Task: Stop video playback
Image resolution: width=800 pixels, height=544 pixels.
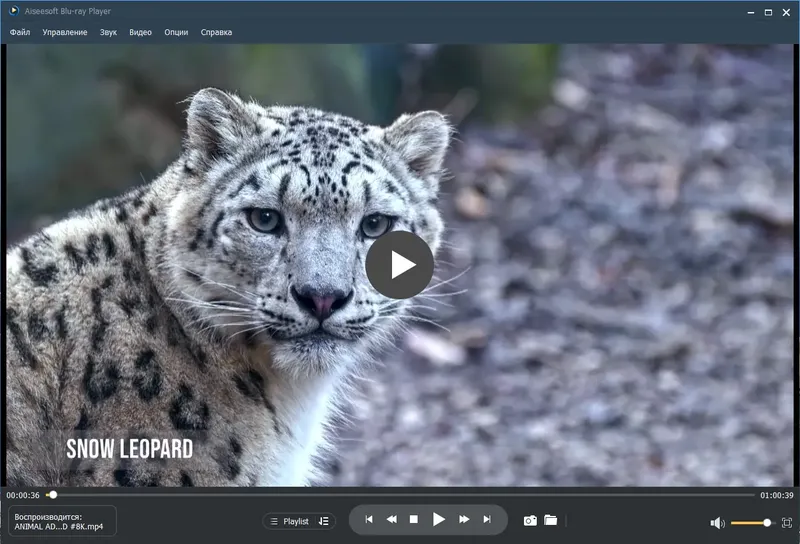Action: (414, 520)
